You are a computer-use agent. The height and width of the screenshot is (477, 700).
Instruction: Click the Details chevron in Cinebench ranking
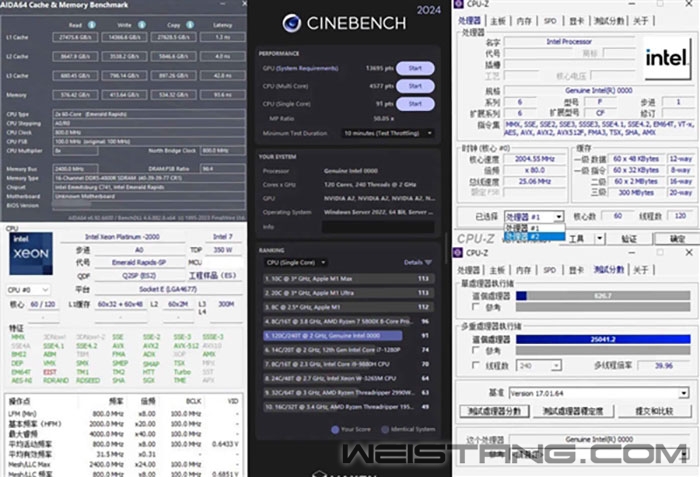(x=429, y=263)
